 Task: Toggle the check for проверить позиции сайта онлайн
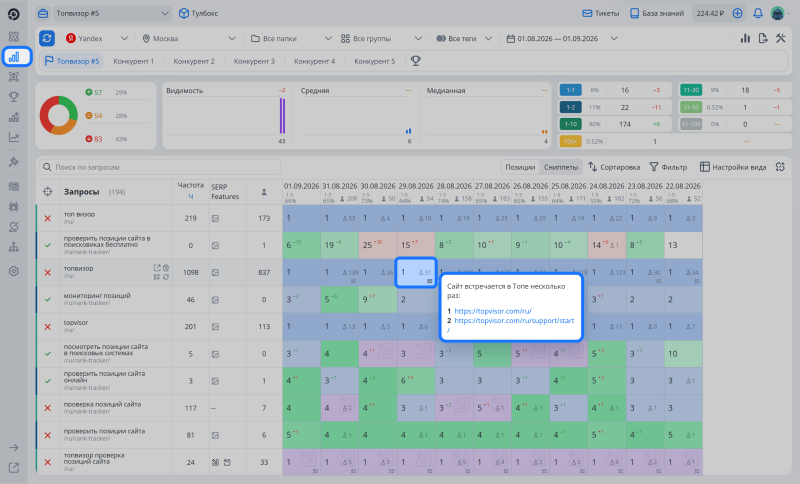pos(47,381)
